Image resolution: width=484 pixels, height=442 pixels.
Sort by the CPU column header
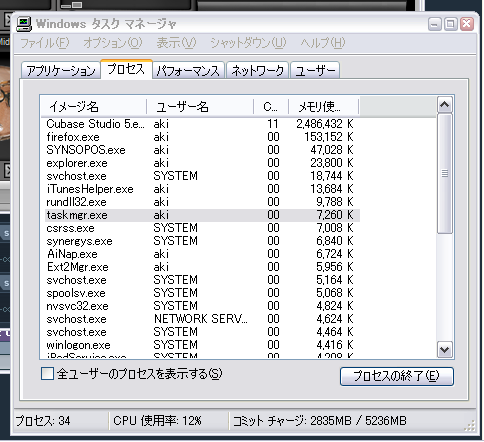tap(271, 107)
